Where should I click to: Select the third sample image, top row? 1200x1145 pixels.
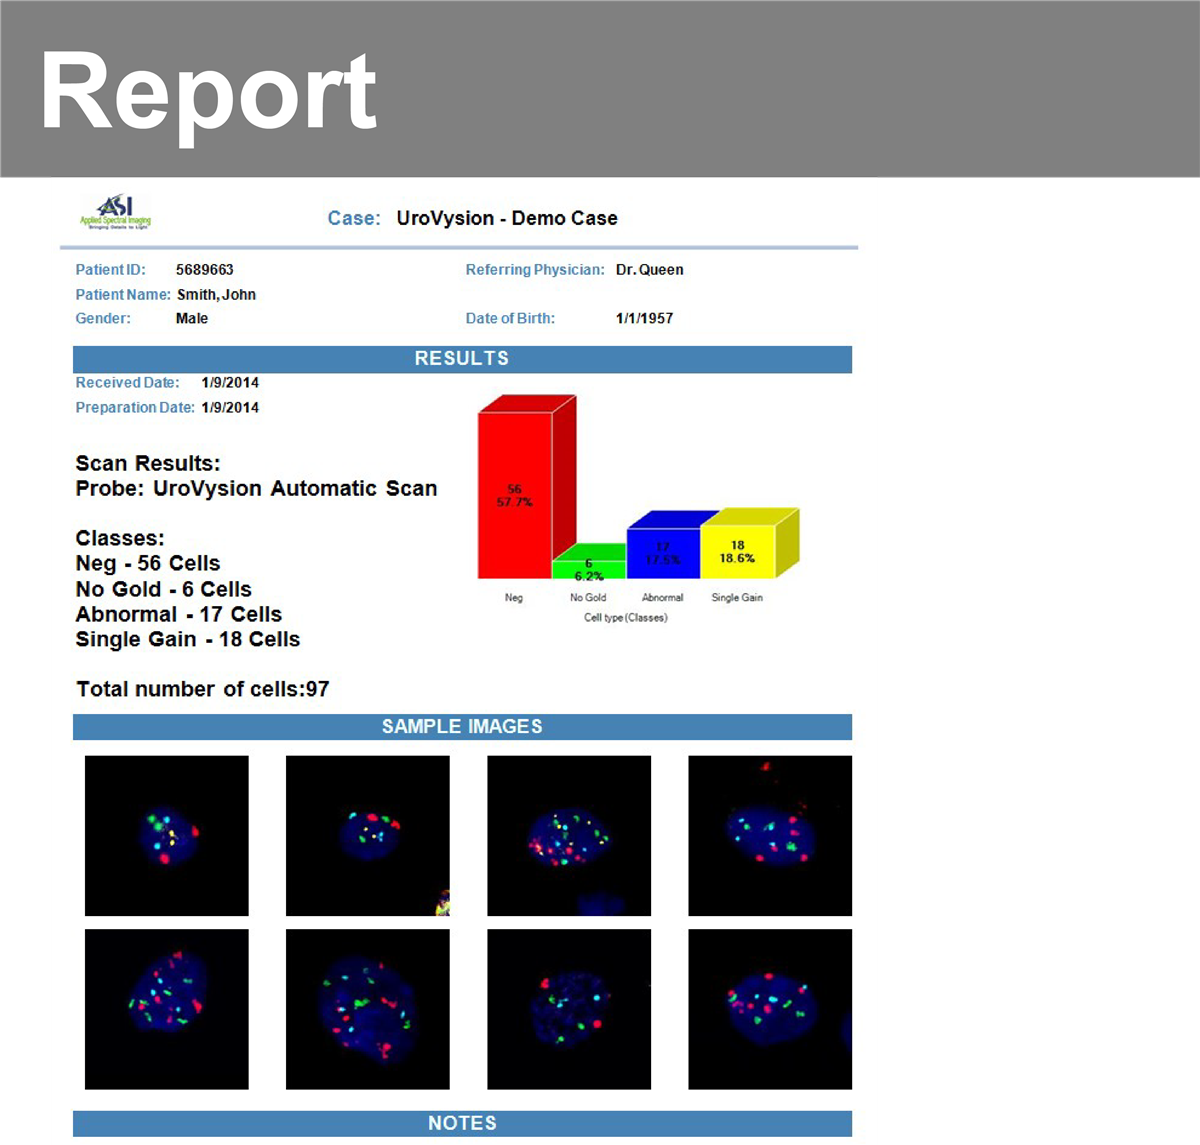point(569,835)
